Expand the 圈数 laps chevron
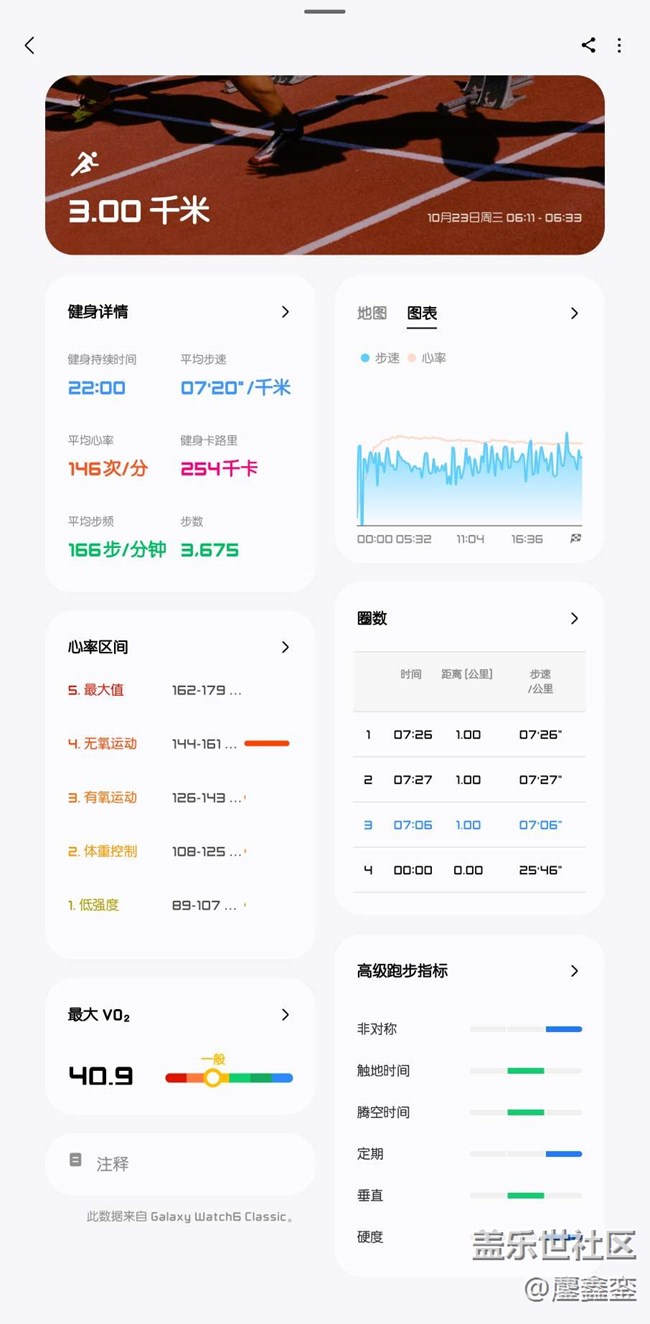The height and width of the screenshot is (1324, 650). pyautogui.click(x=574, y=618)
